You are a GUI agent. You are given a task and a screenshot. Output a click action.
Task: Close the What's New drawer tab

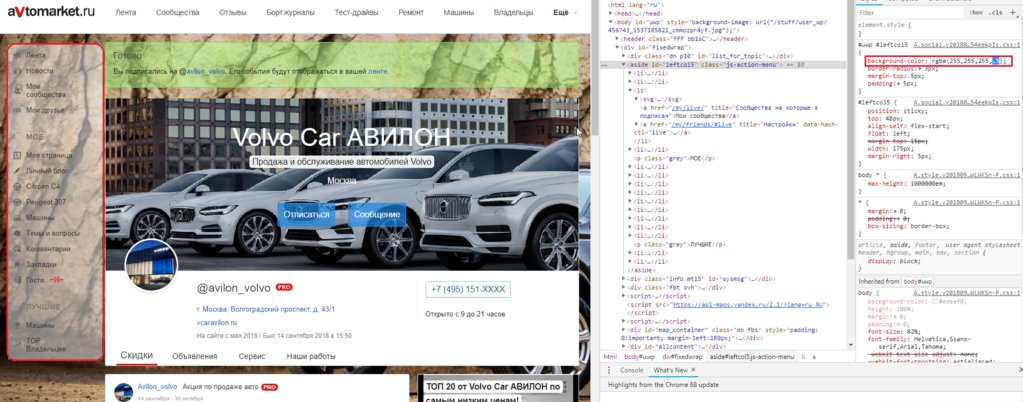694,370
